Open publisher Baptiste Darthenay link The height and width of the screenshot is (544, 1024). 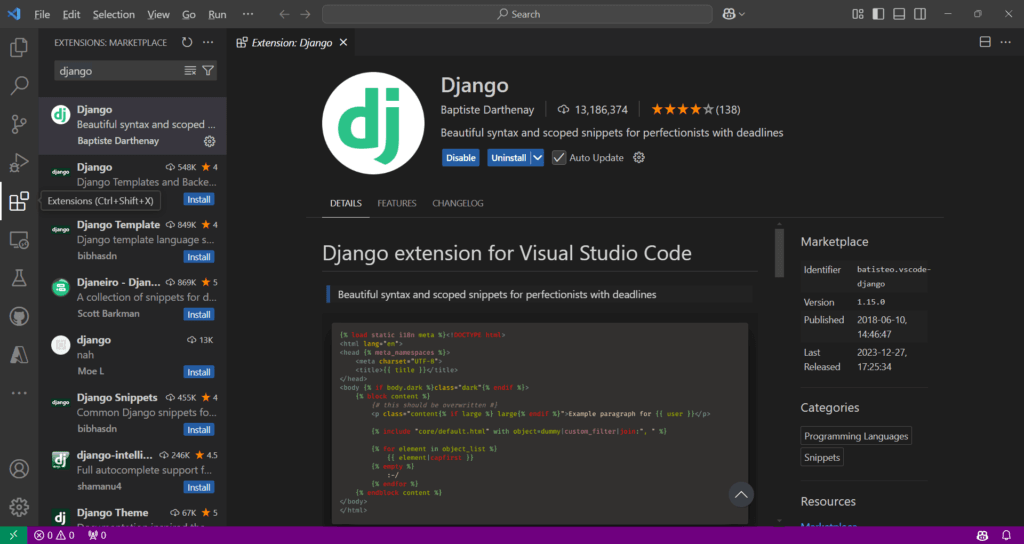487,110
